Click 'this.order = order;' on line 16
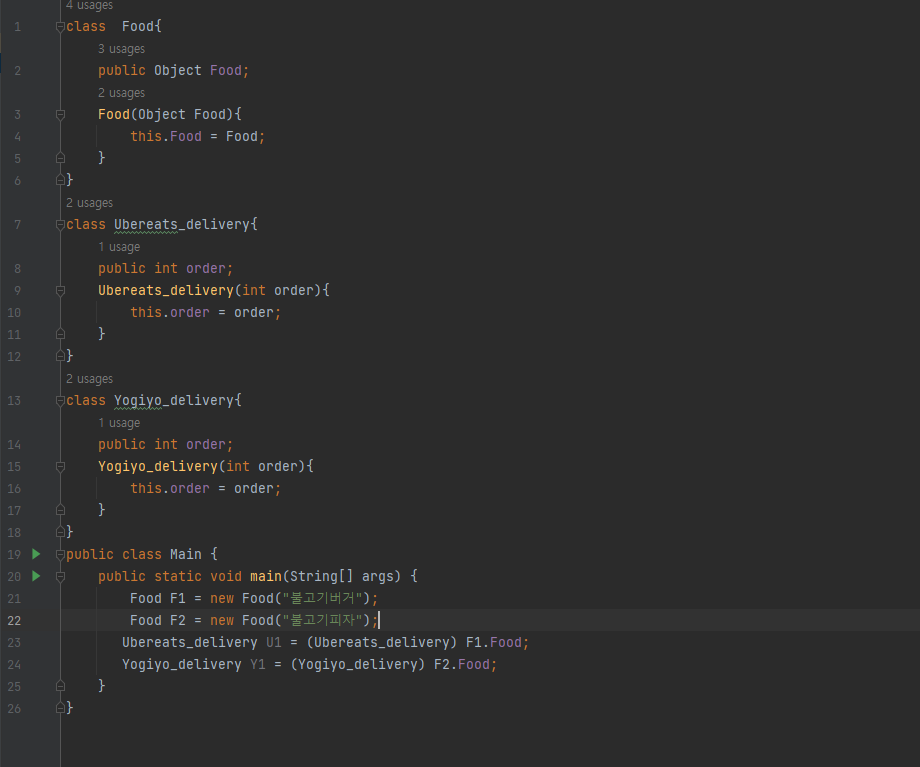 (205, 488)
